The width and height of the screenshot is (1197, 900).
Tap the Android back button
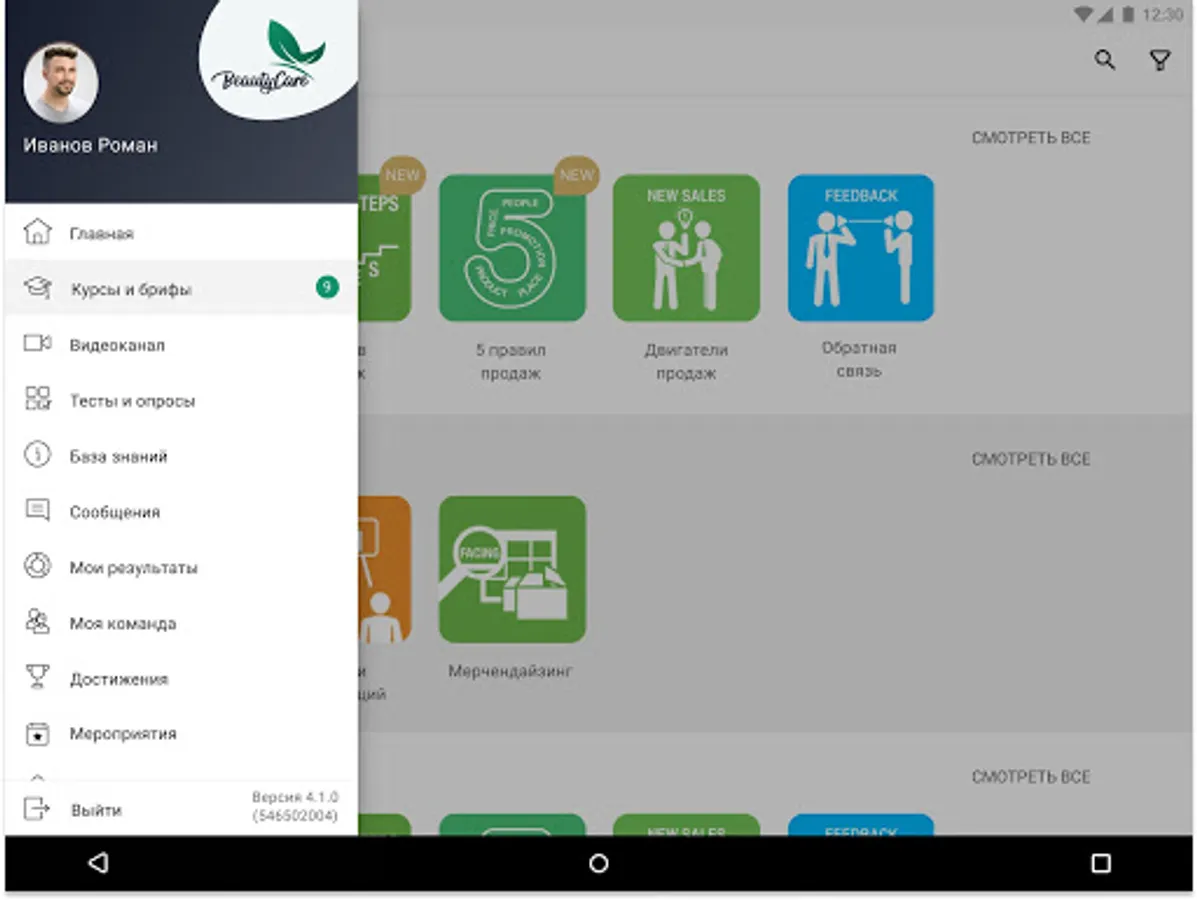(98, 863)
